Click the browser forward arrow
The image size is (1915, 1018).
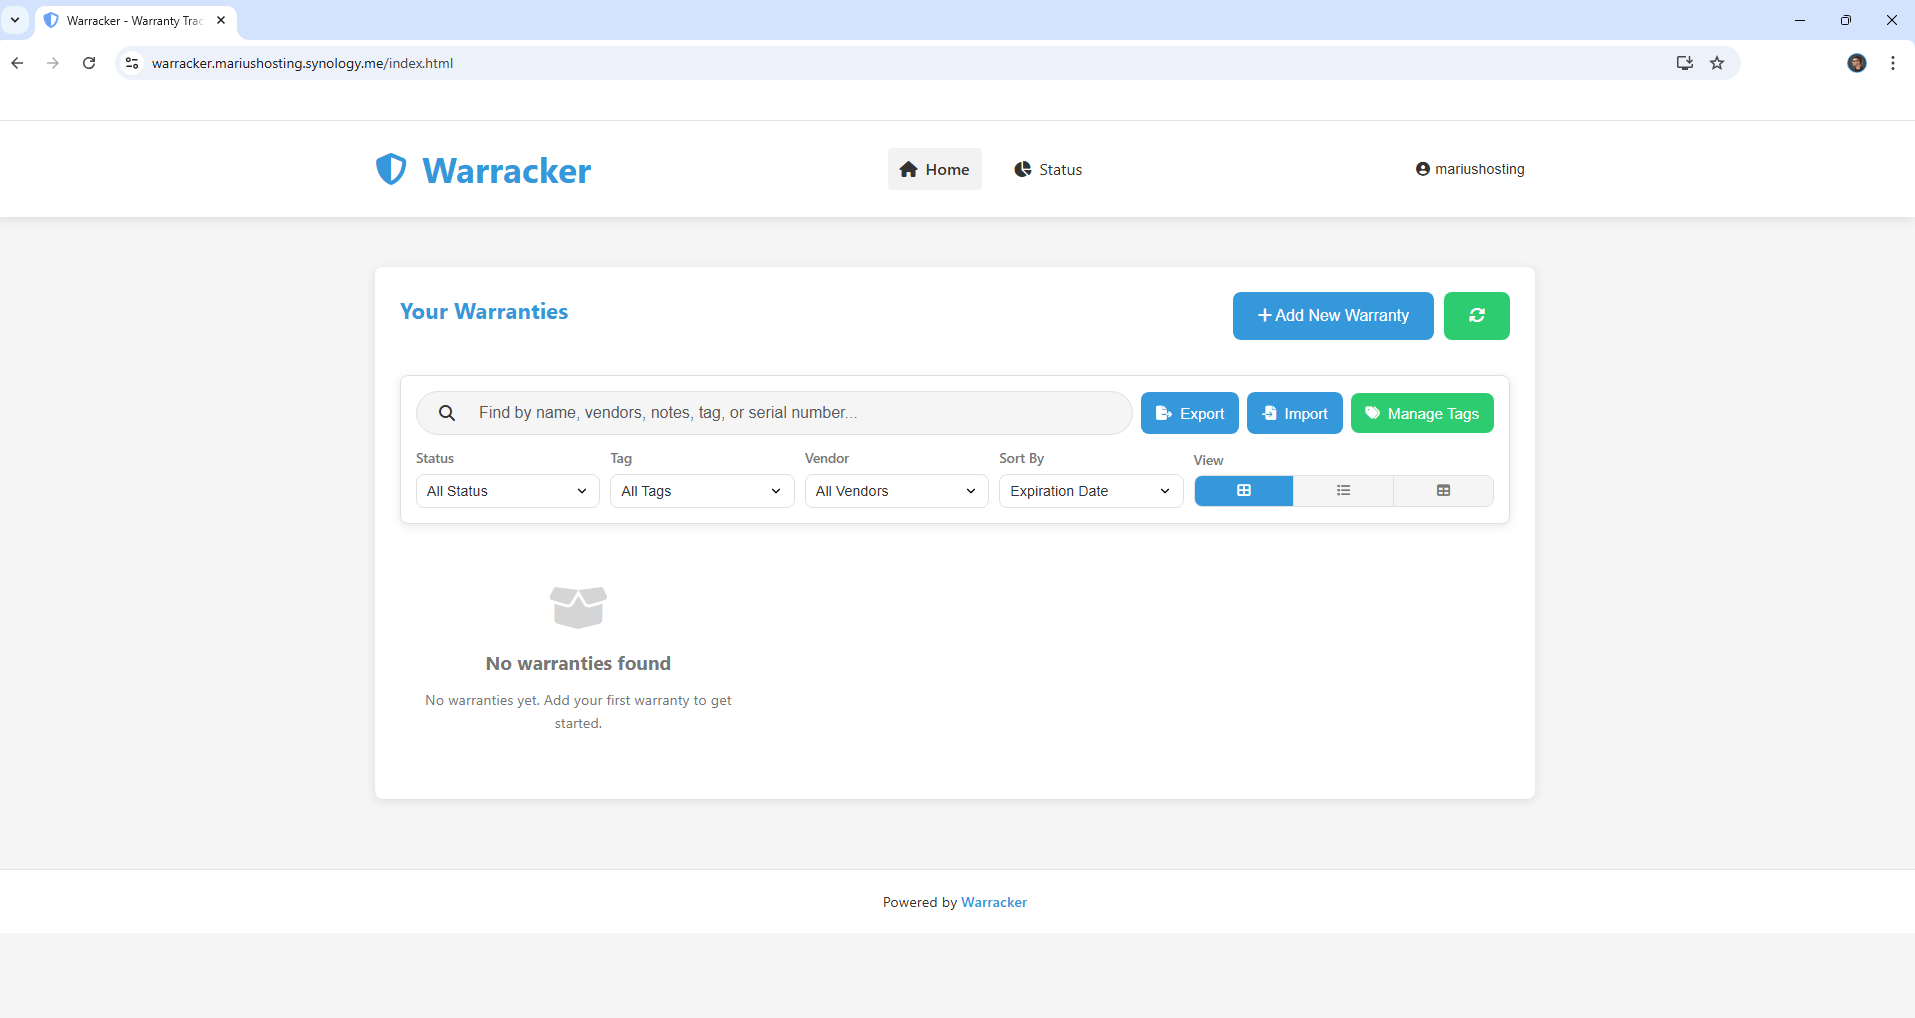(x=53, y=63)
